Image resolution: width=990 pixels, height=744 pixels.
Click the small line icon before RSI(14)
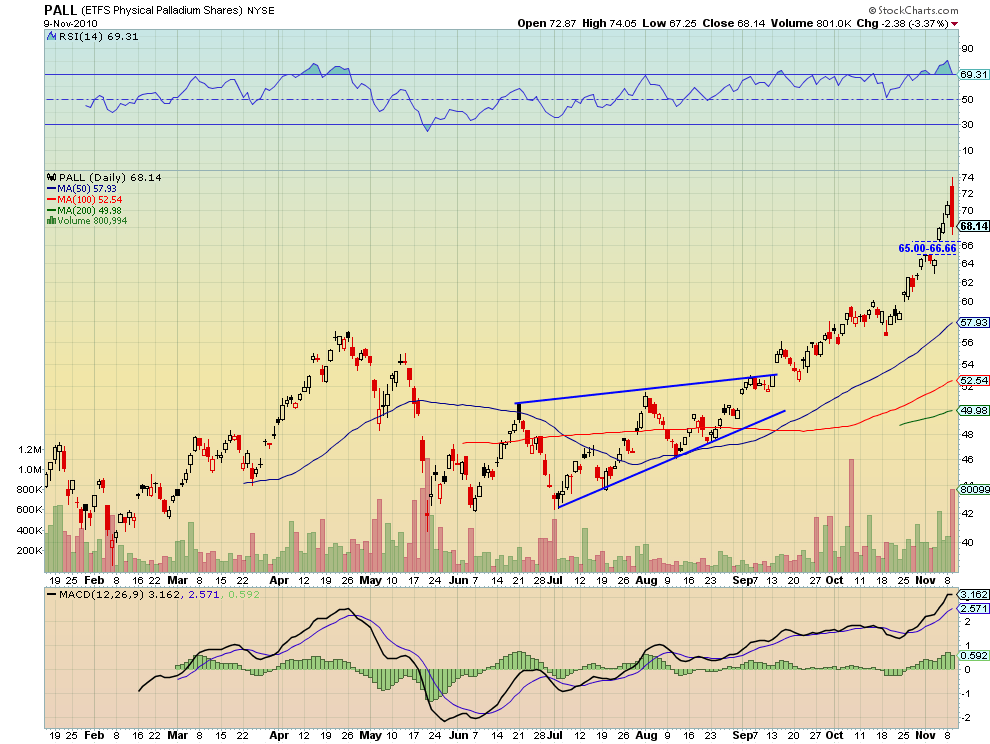coord(52,37)
